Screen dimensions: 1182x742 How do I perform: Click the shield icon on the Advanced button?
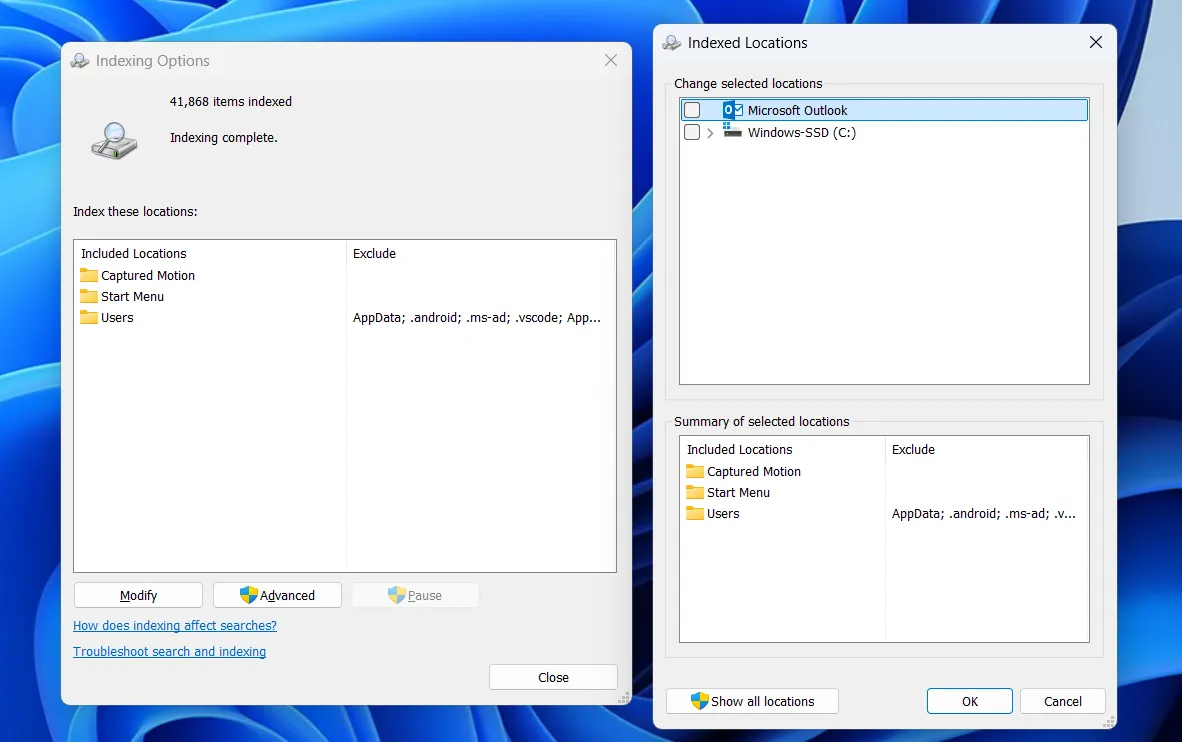tap(246, 595)
